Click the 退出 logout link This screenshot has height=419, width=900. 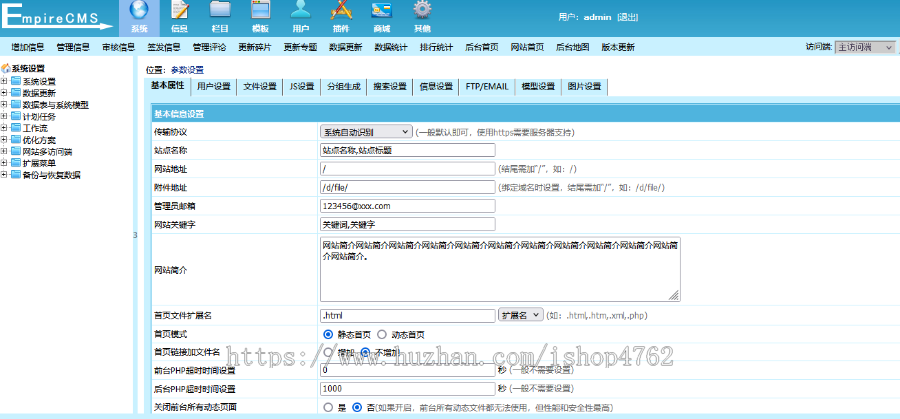pyautogui.click(x=627, y=17)
